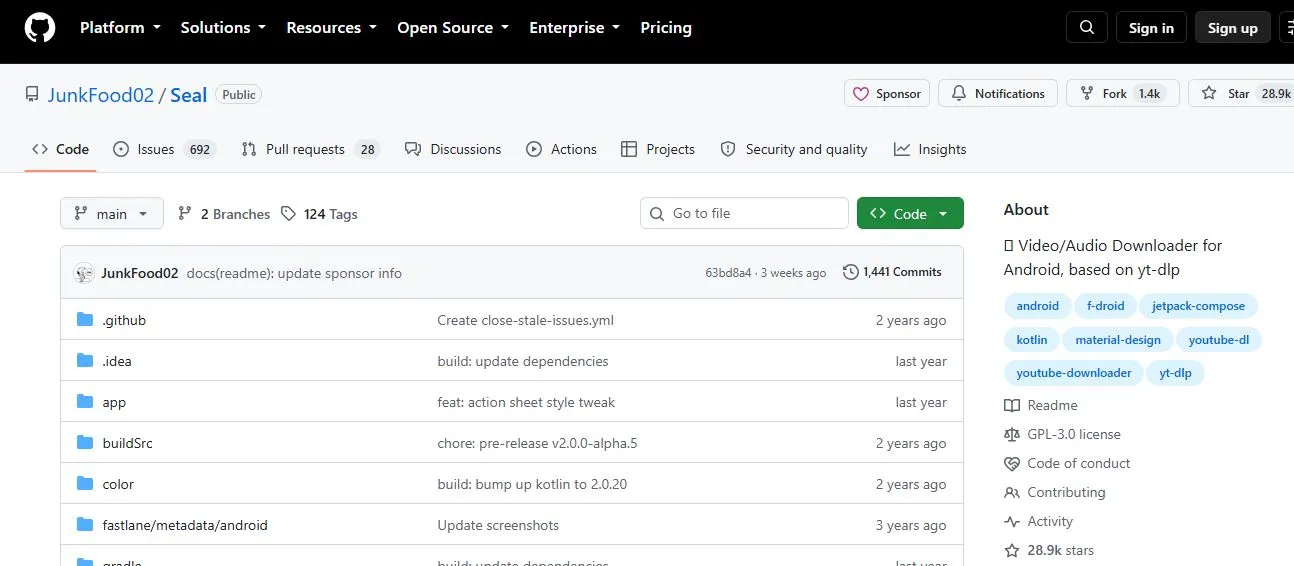Select the material-design topic tag
This screenshot has width=1294, height=566.
pyautogui.click(x=1118, y=340)
